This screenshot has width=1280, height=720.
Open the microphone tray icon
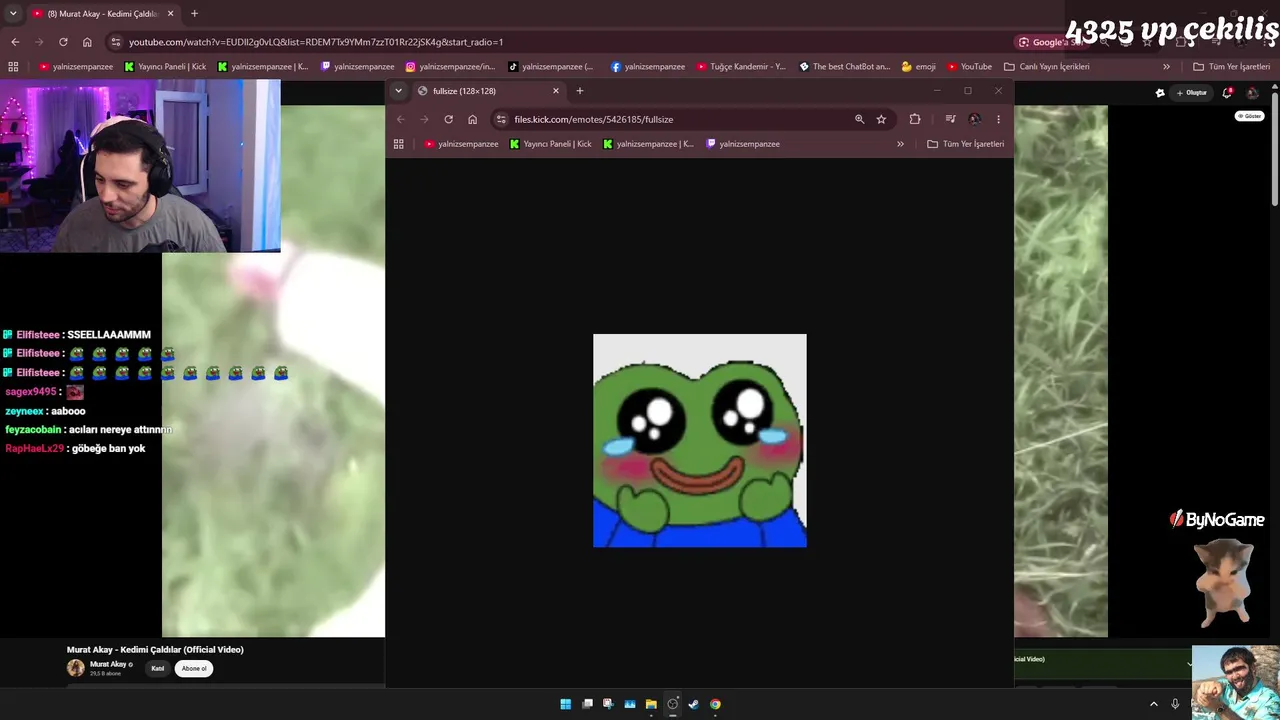[x=1175, y=704]
